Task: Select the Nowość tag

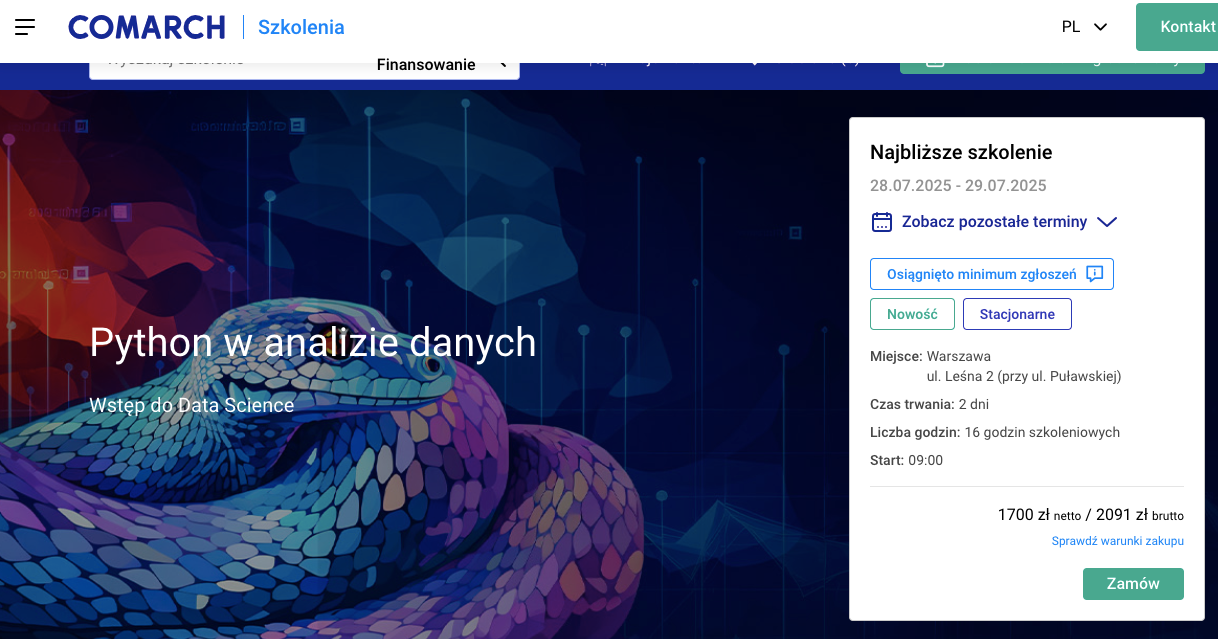Action: pos(912,314)
